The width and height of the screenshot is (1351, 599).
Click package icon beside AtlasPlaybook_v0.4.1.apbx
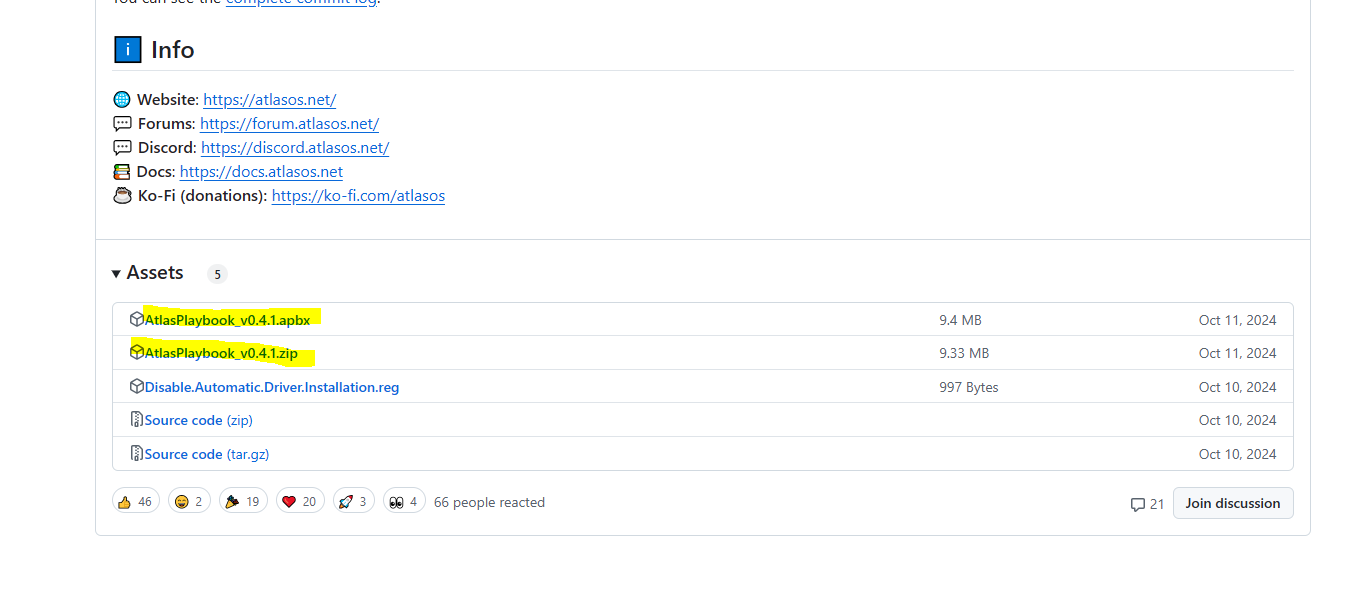pyautogui.click(x=136, y=319)
